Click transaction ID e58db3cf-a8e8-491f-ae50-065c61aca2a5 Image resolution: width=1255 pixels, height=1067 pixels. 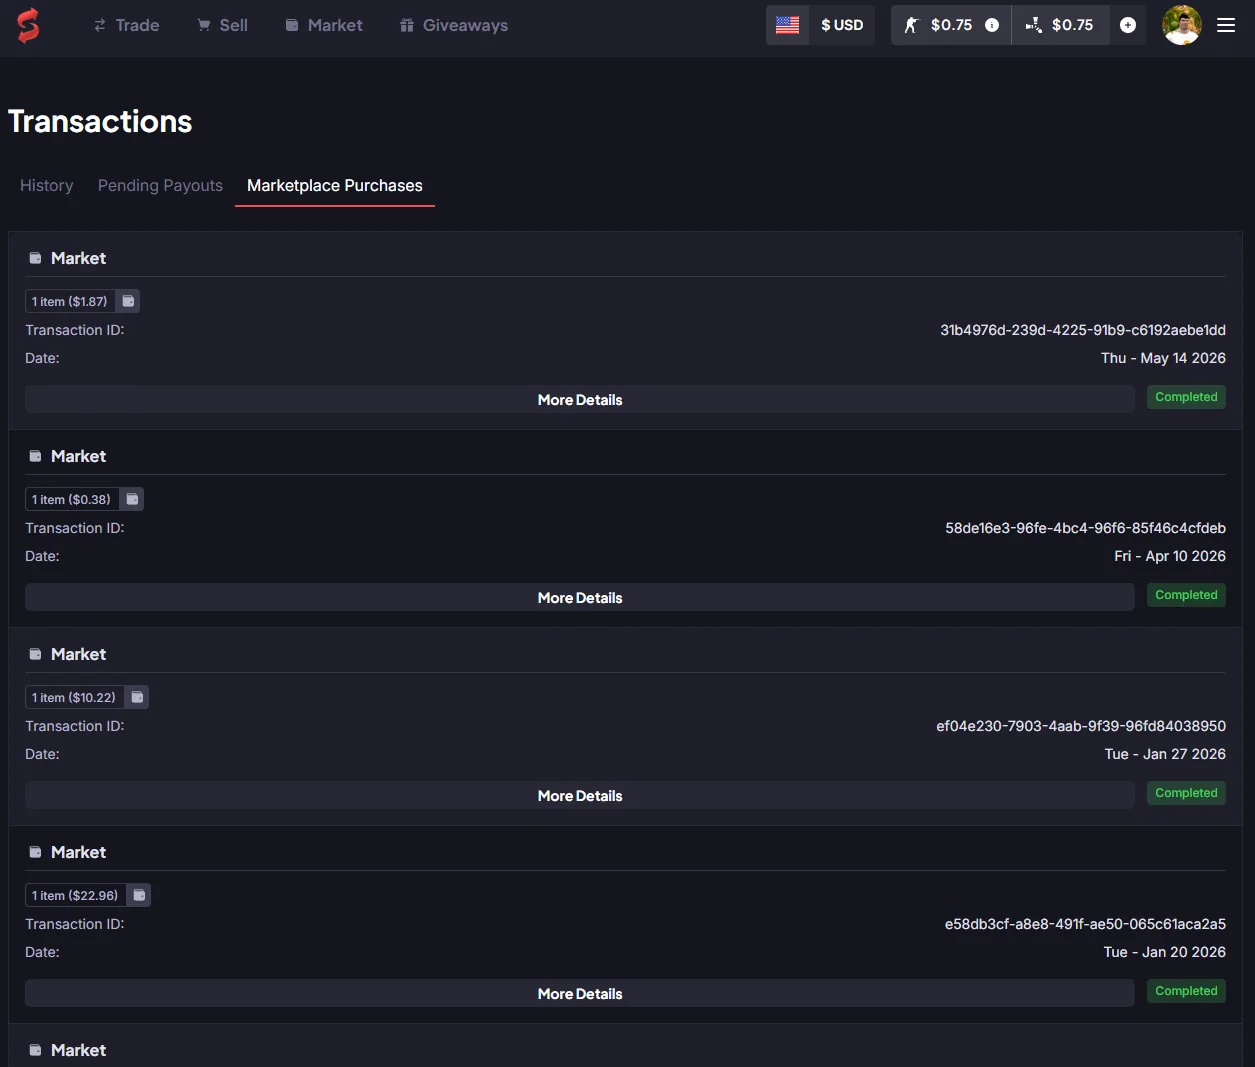(1085, 924)
